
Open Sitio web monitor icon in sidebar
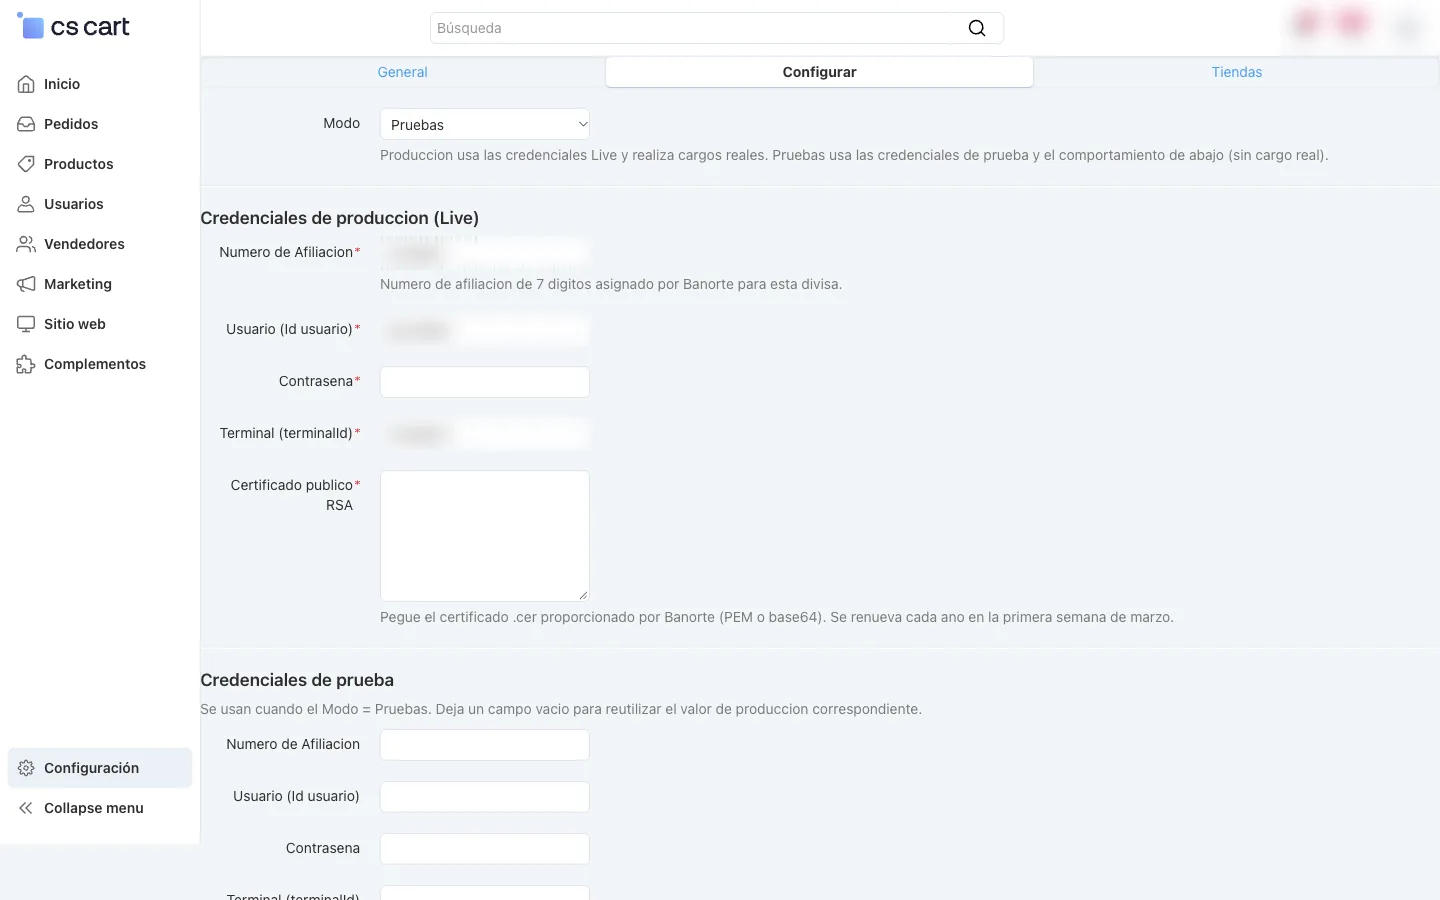pyautogui.click(x=26, y=324)
